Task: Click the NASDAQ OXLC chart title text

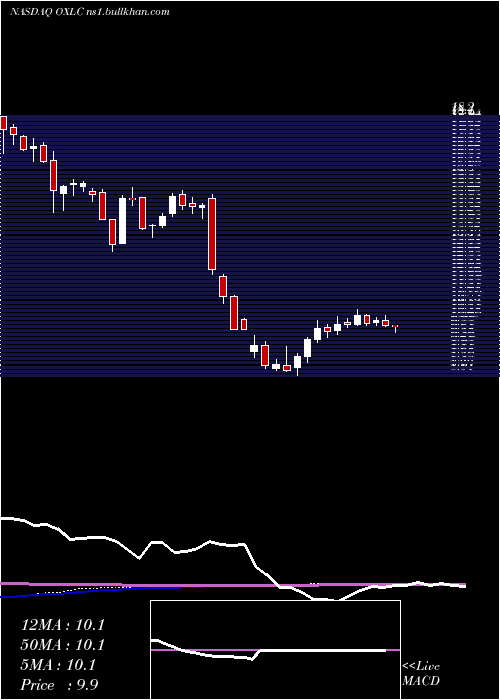Action: click(89, 12)
